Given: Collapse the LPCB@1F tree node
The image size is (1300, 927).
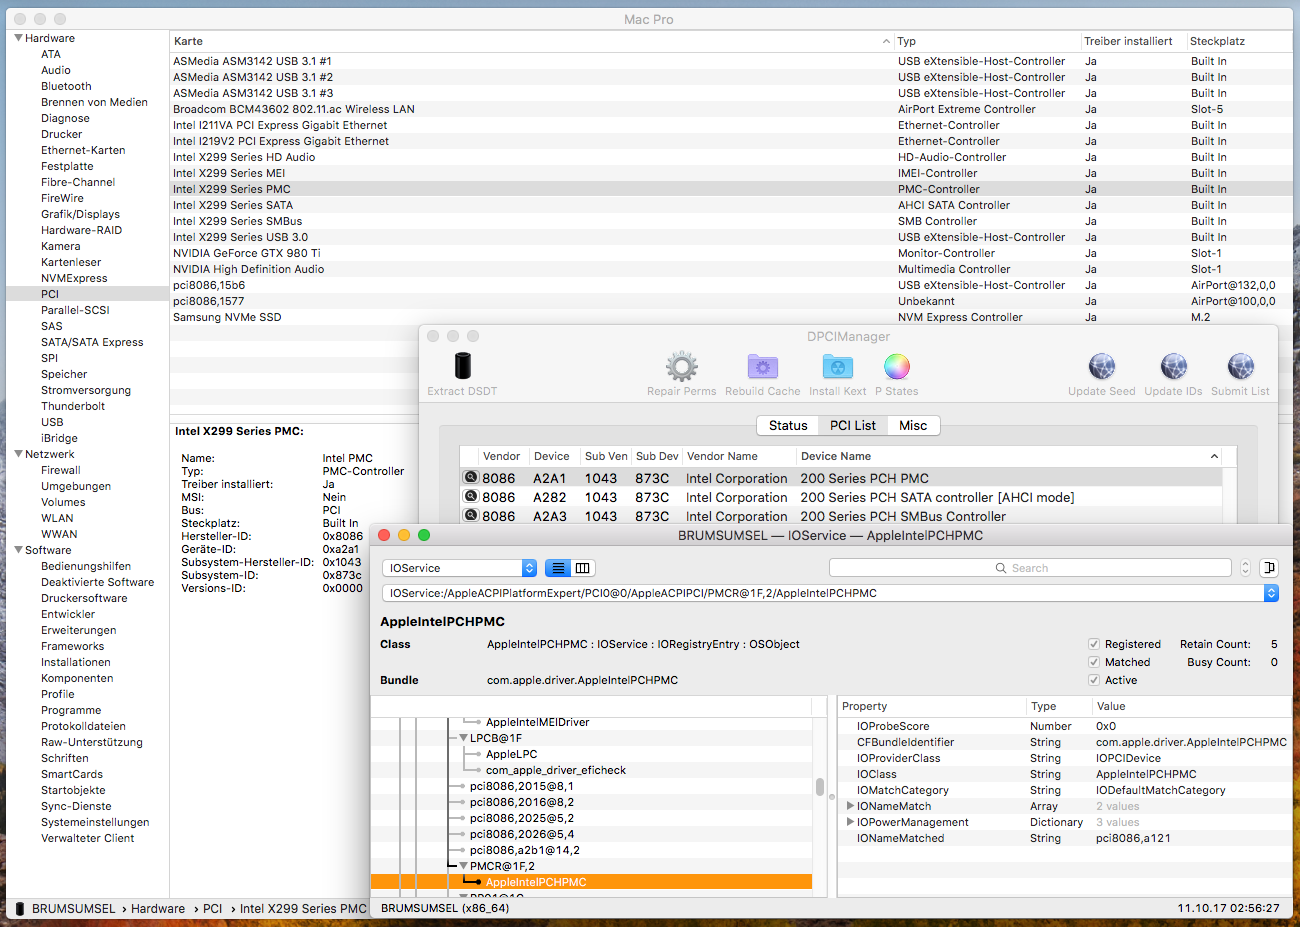Looking at the screenshot, I should tap(463, 738).
